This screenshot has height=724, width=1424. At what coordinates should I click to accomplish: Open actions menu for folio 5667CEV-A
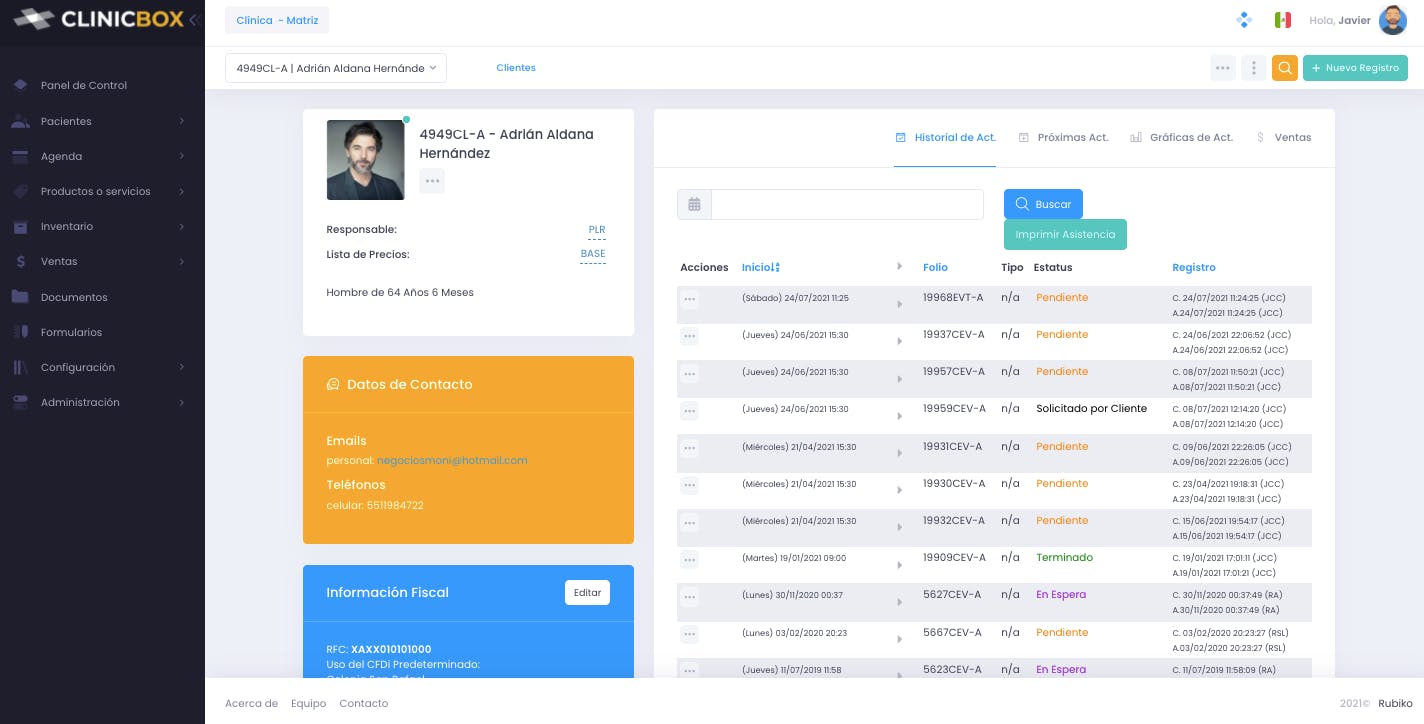[689, 634]
